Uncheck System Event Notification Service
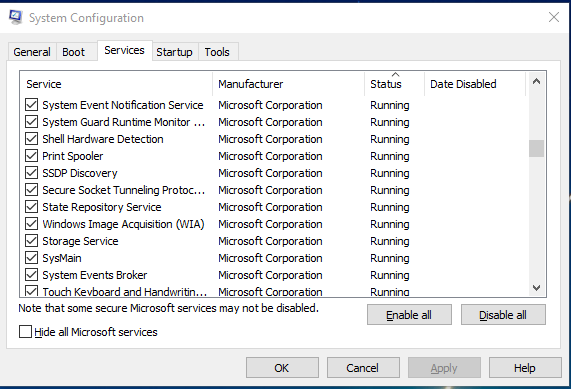This screenshot has width=571, height=389. coord(31,105)
